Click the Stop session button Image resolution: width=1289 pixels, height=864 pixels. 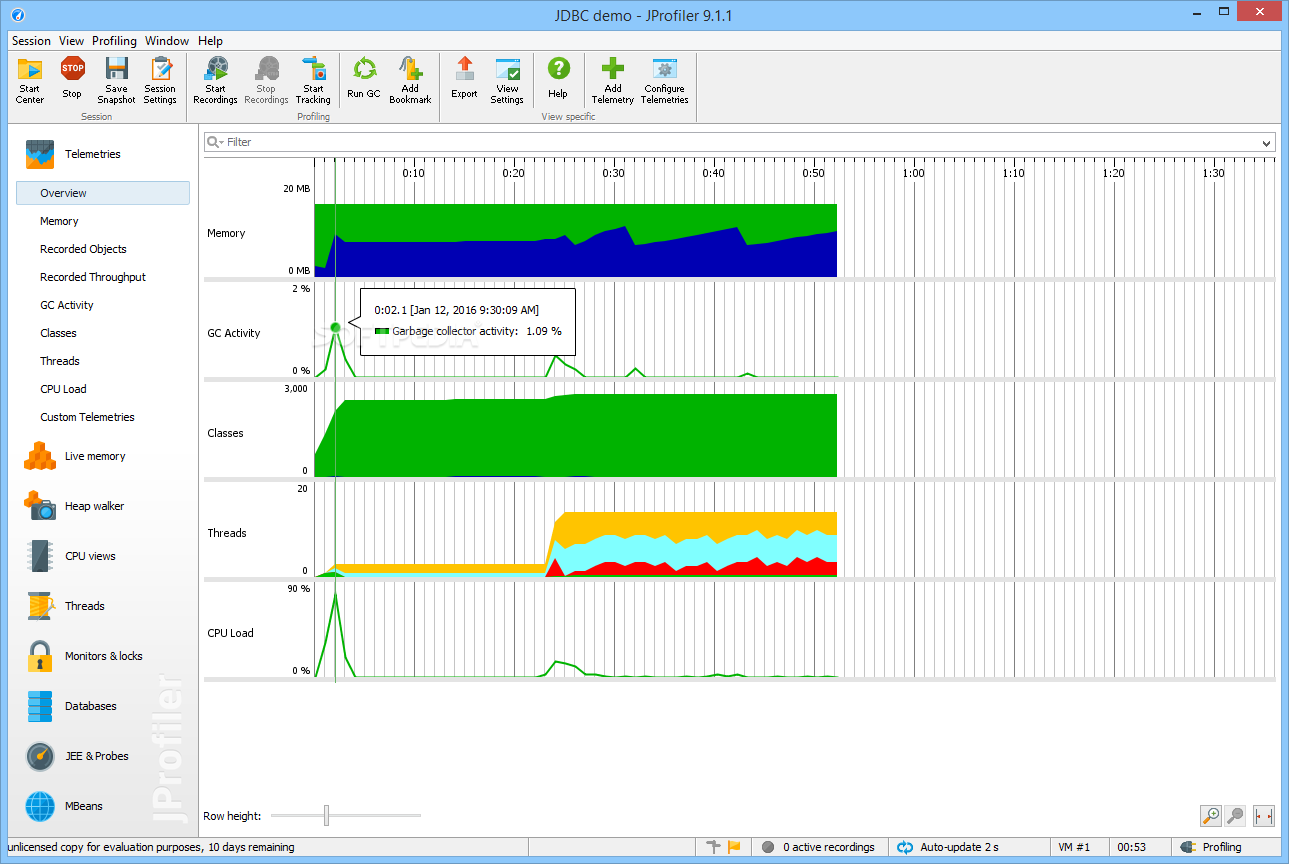pos(72,80)
